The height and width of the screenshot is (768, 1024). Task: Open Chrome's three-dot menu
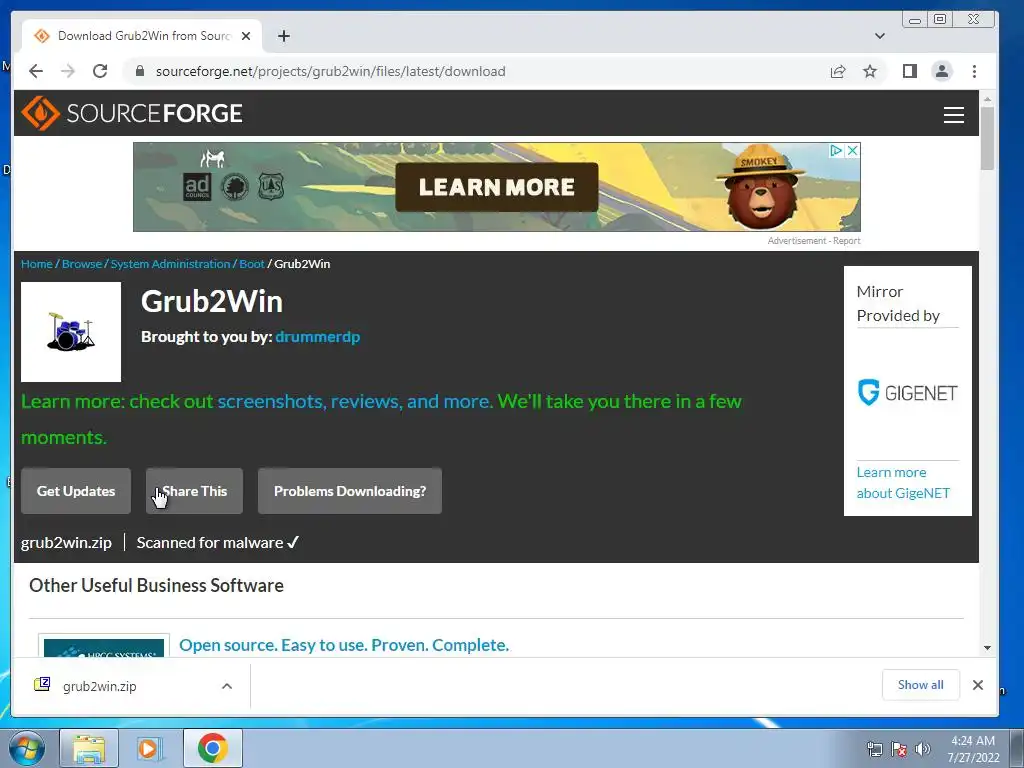point(974,71)
